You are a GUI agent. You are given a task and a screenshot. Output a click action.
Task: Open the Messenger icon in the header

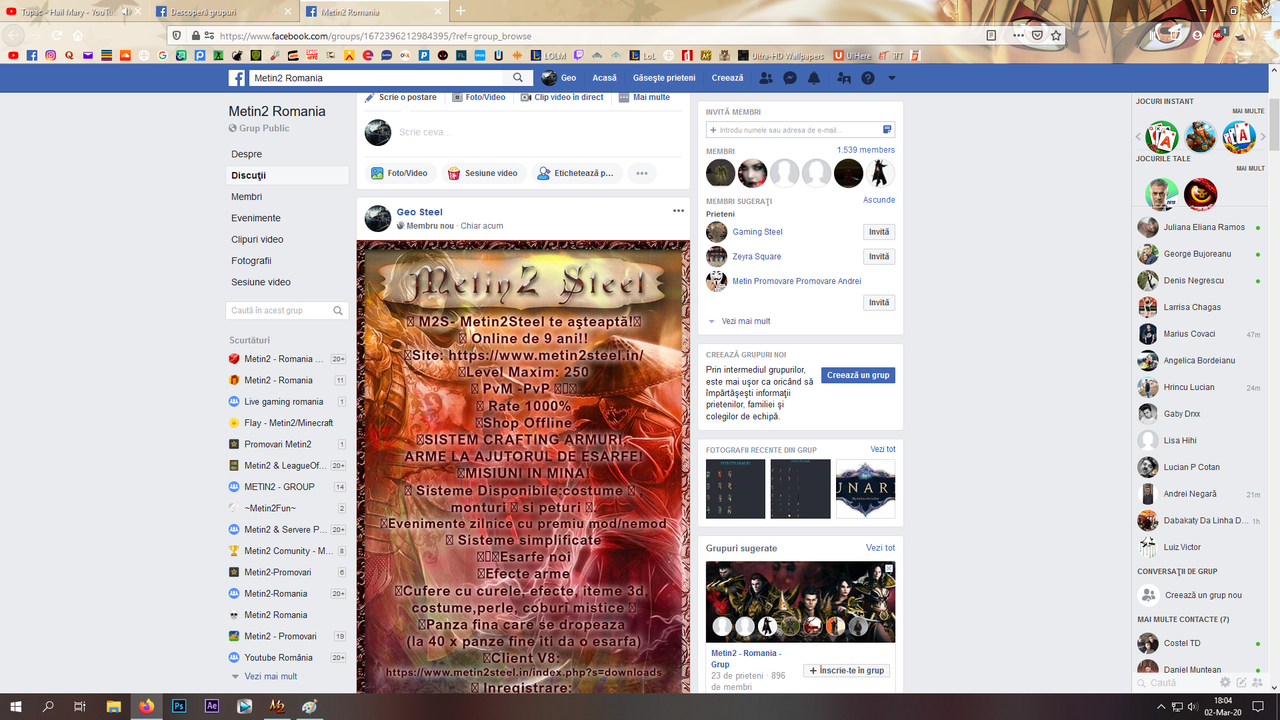point(790,78)
